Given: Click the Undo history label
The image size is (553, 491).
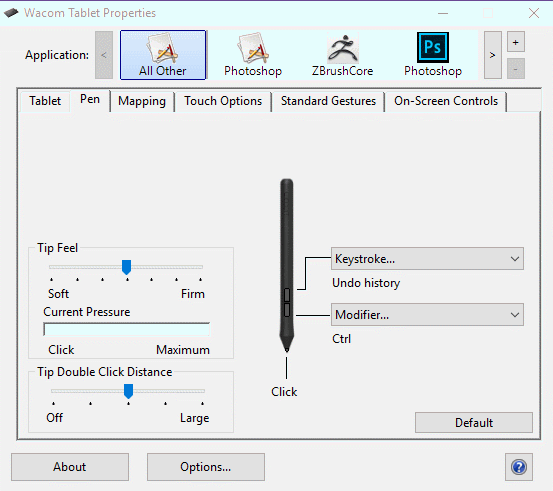Looking at the screenshot, I should 366,283.
